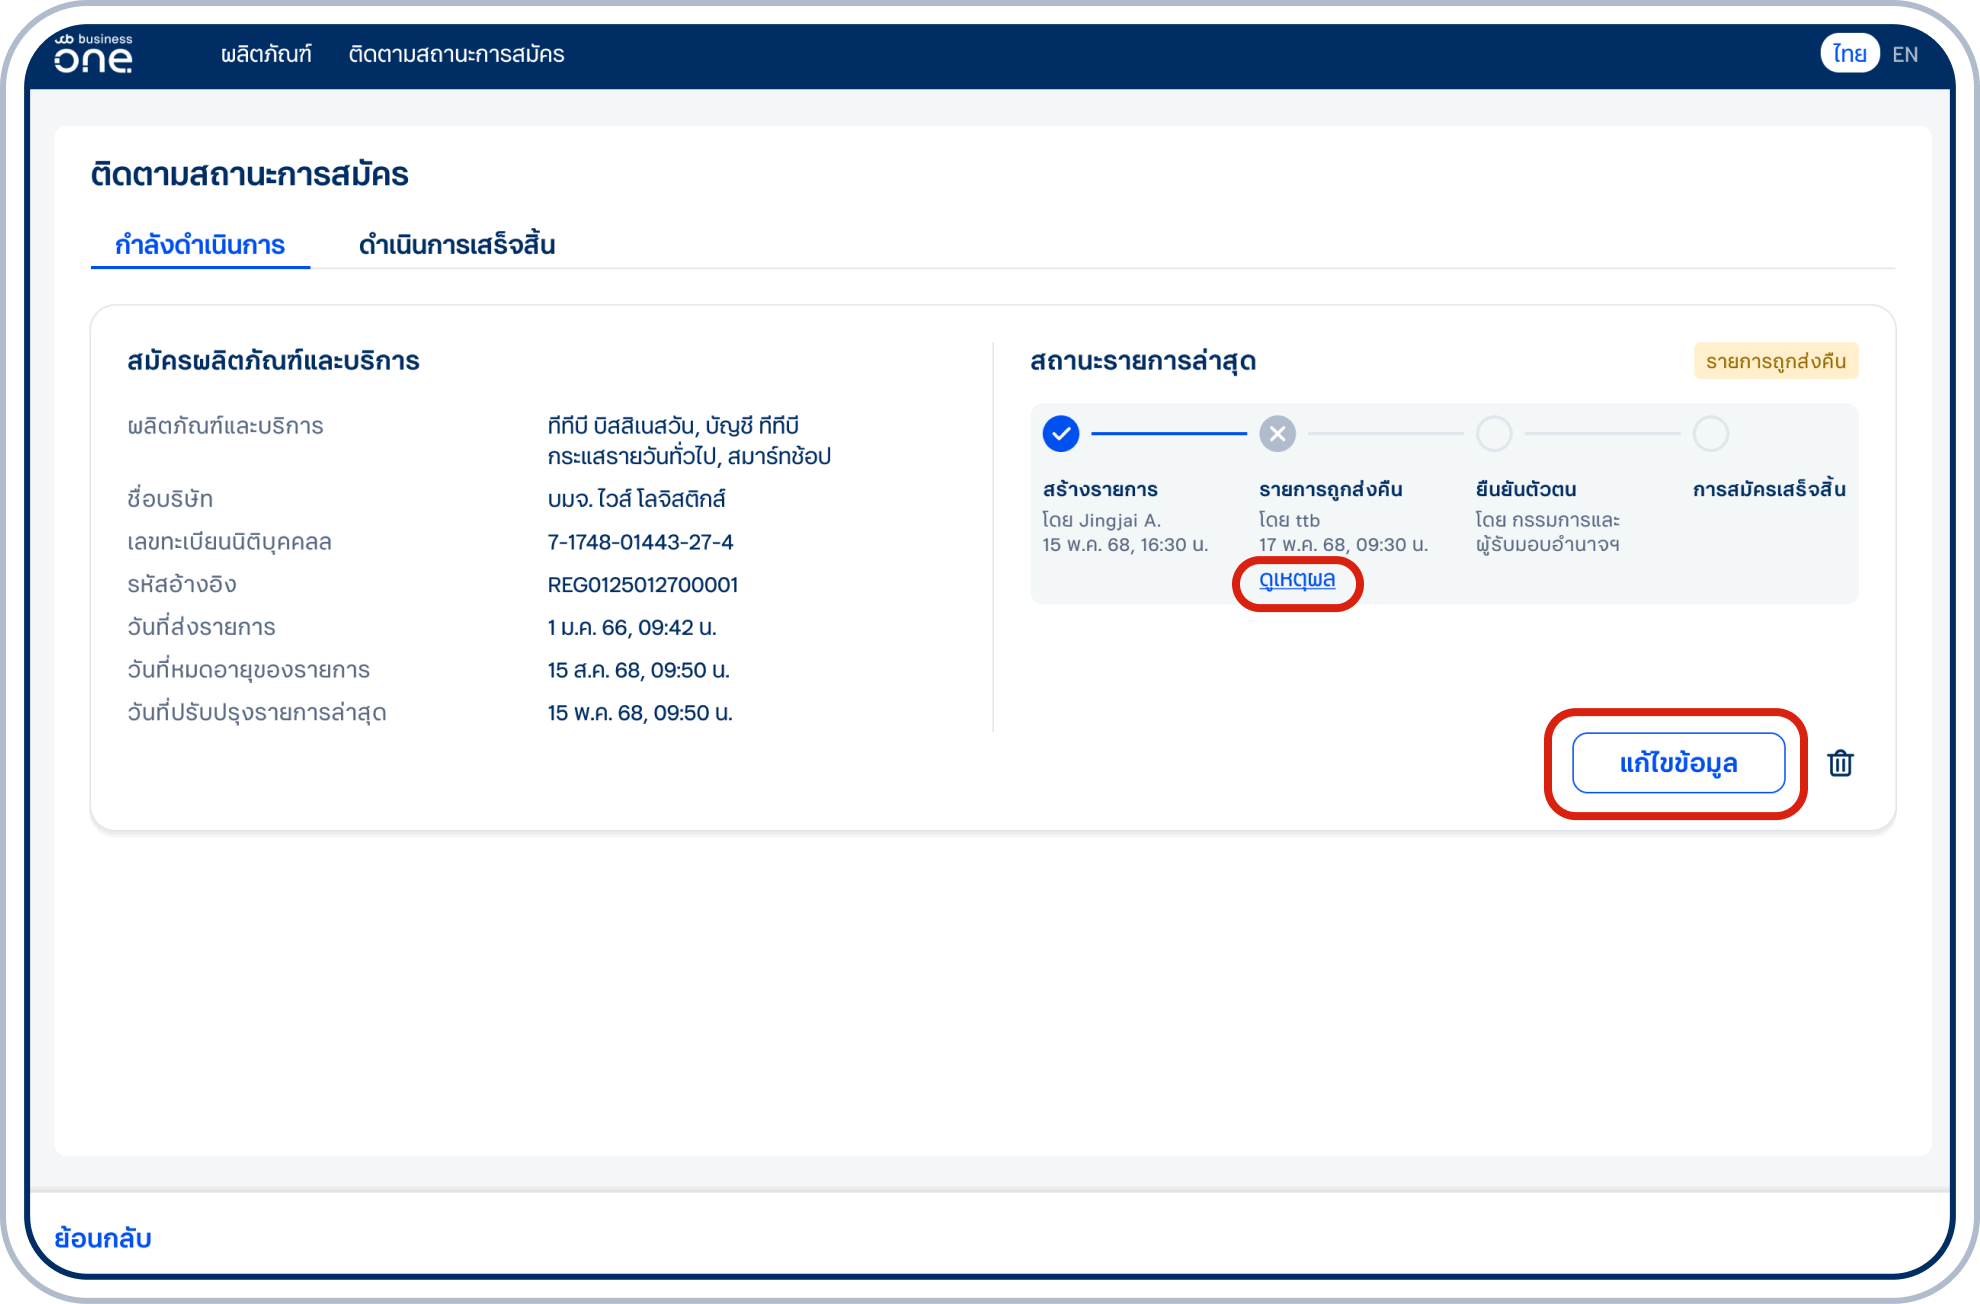Click the รายการถูกส่งคืน step label
The image size is (1980, 1304).
point(1330,489)
